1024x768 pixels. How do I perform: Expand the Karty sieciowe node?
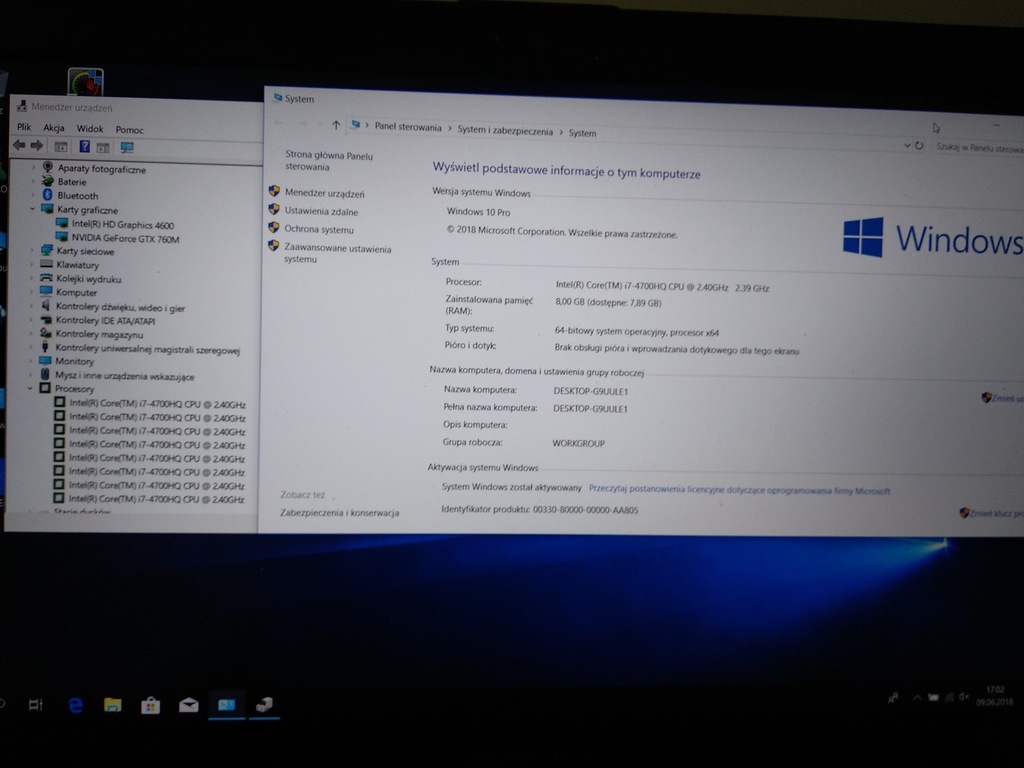[32, 250]
